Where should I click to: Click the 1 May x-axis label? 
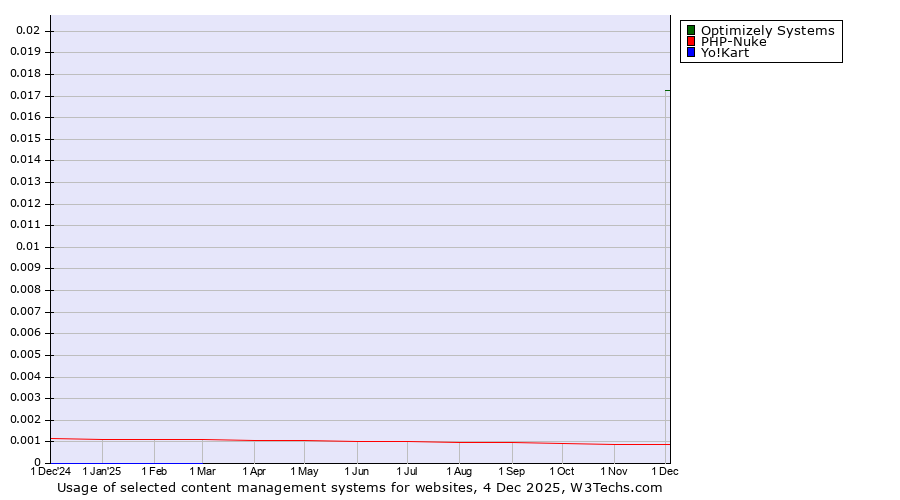(305, 471)
